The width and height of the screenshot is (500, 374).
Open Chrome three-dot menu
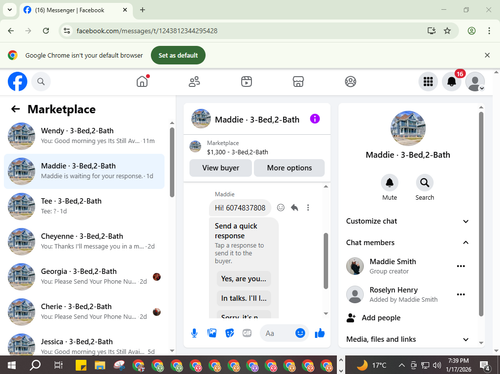click(x=489, y=31)
